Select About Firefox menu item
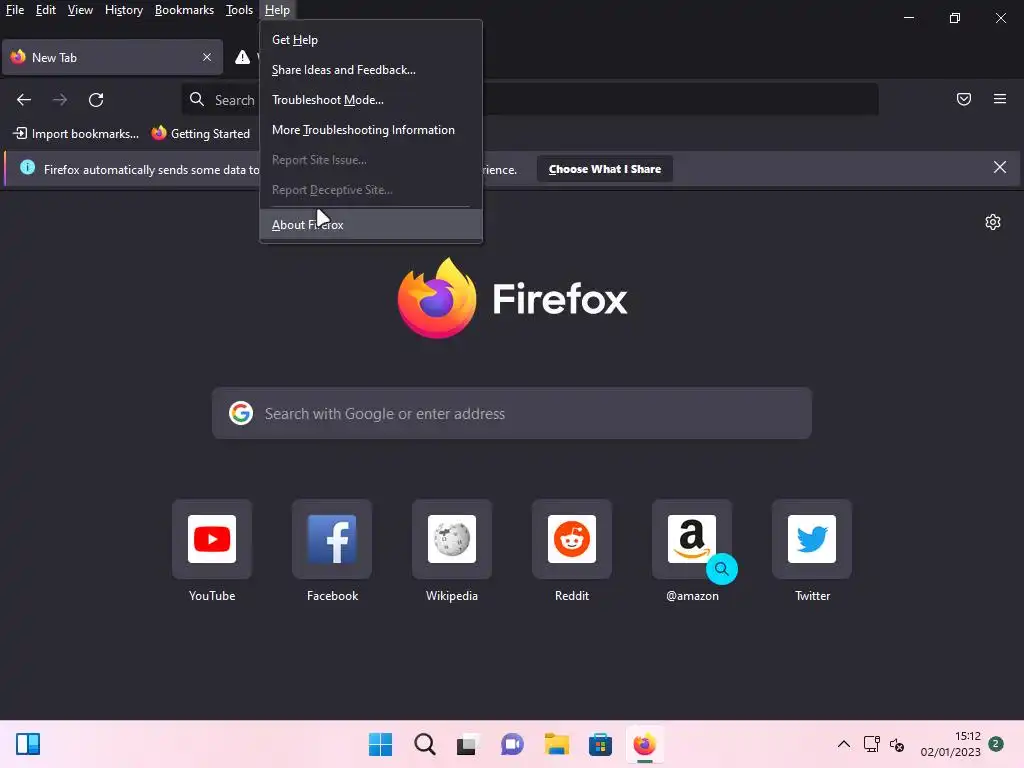 (x=371, y=225)
